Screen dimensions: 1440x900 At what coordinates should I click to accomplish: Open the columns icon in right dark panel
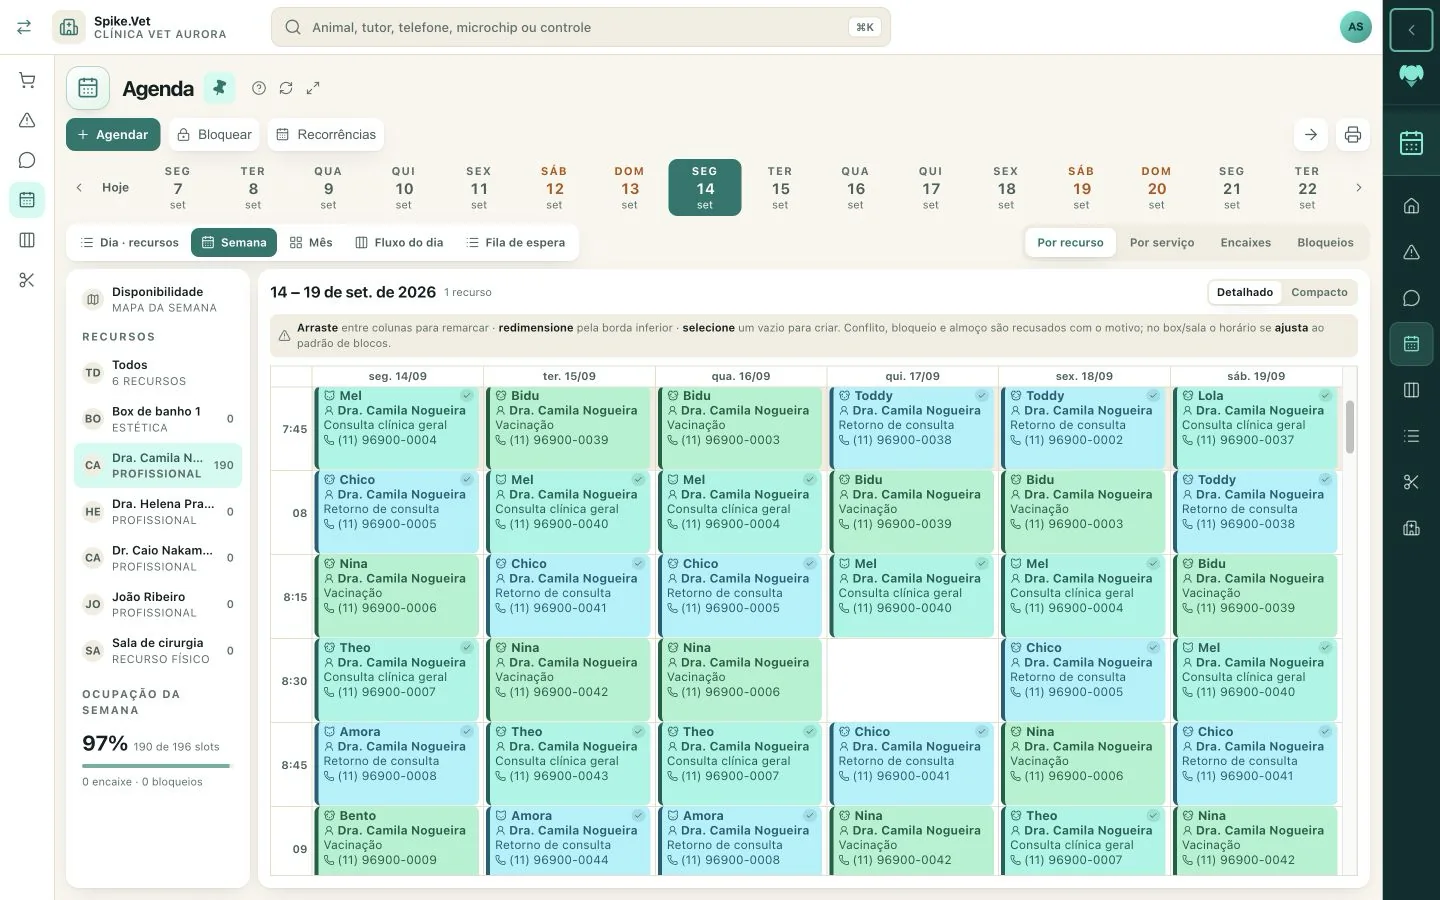pos(1411,390)
